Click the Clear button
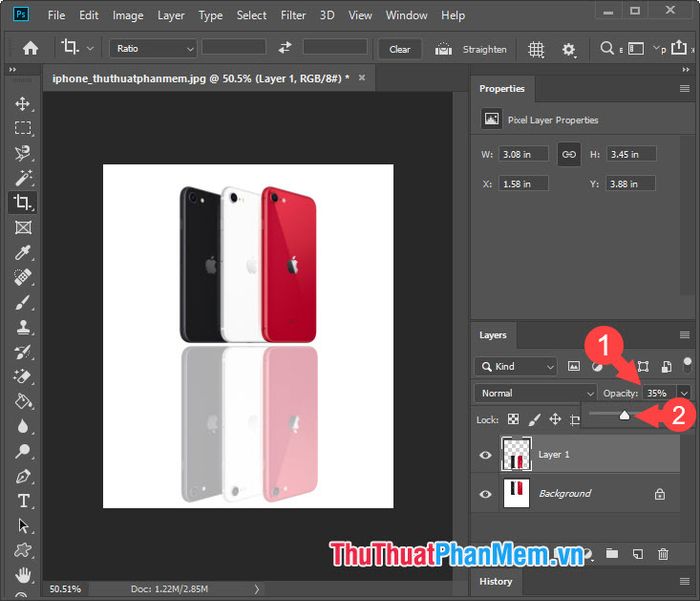The width and height of the screenshot is (700, 601). click(400, 49)
